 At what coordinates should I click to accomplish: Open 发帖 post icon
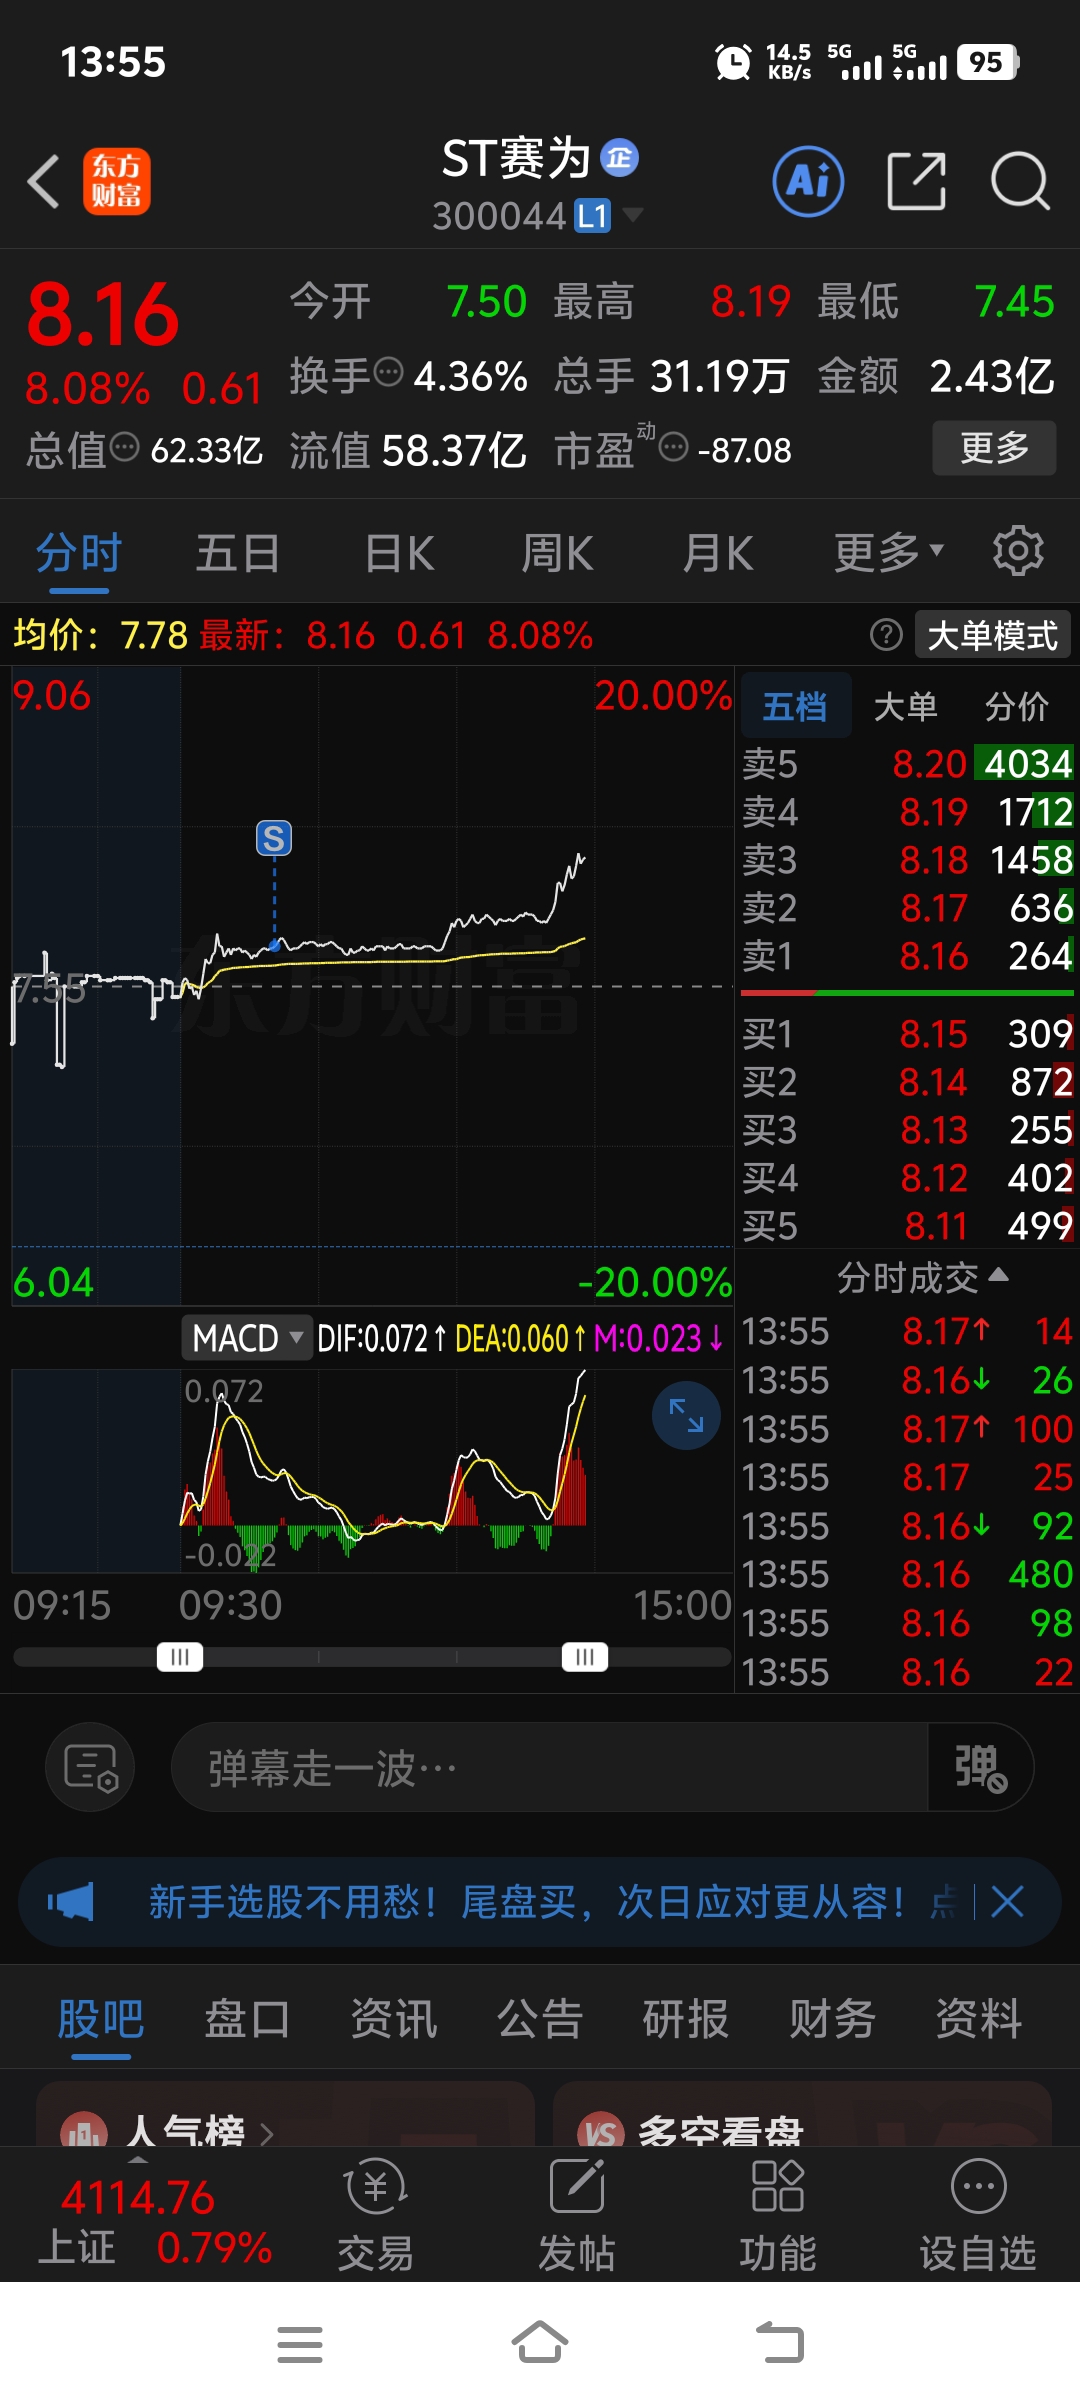pos(577,2214)
